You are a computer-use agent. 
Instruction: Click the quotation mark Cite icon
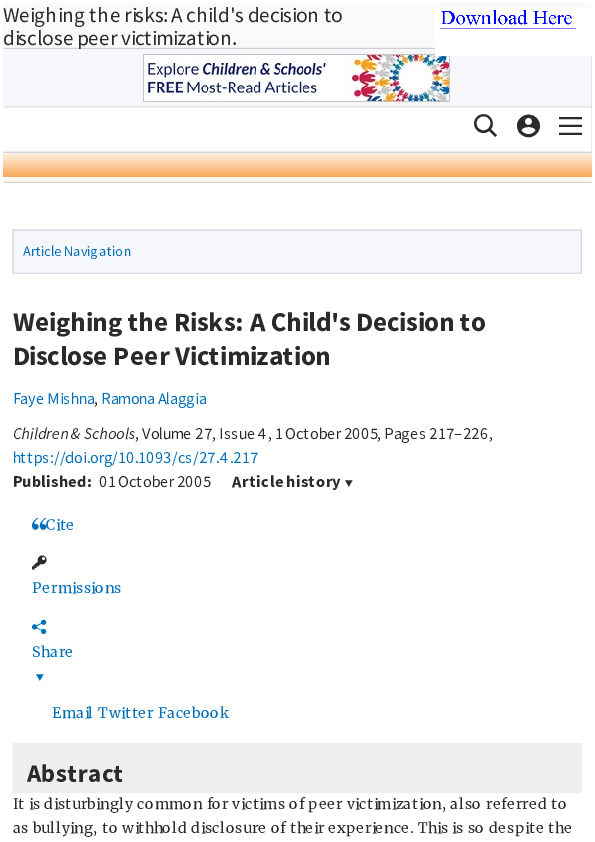tap(40, 522)
